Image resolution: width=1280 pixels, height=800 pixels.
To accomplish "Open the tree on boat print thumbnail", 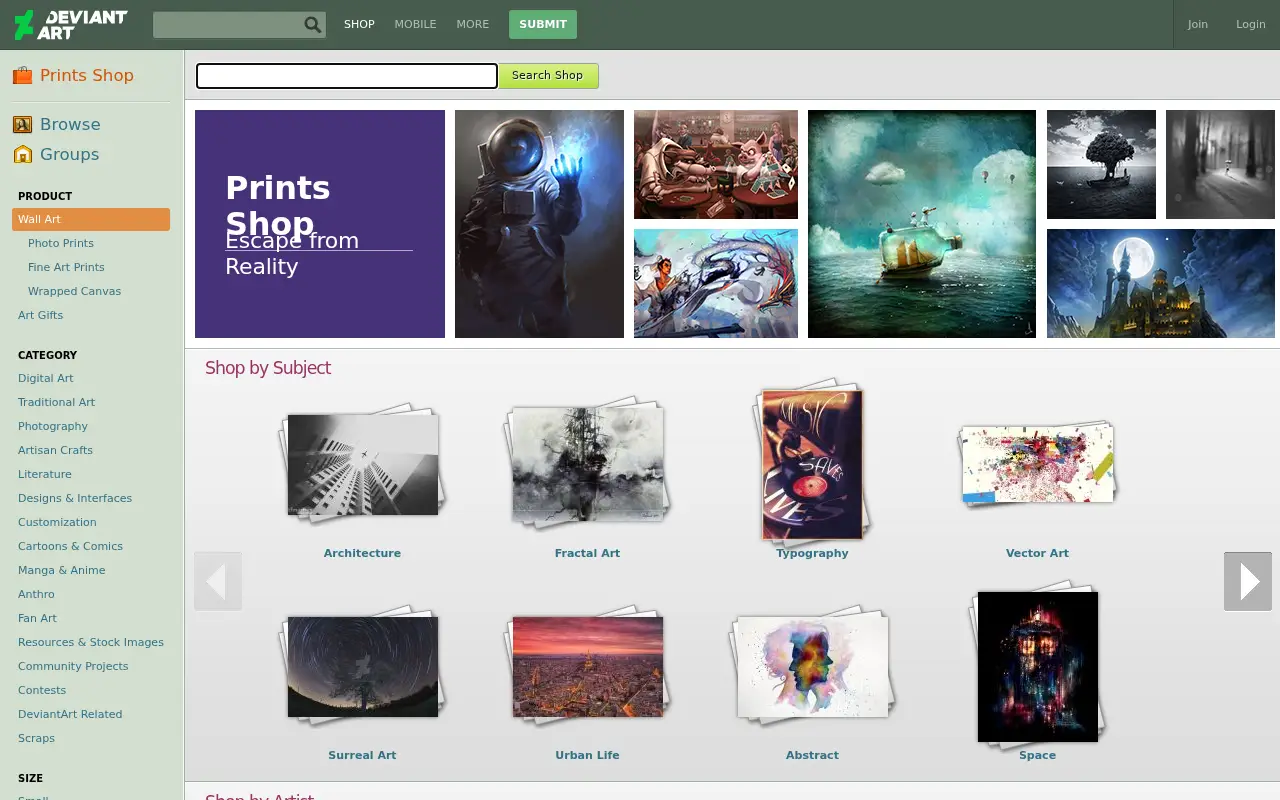I will tap(1101, 164).
